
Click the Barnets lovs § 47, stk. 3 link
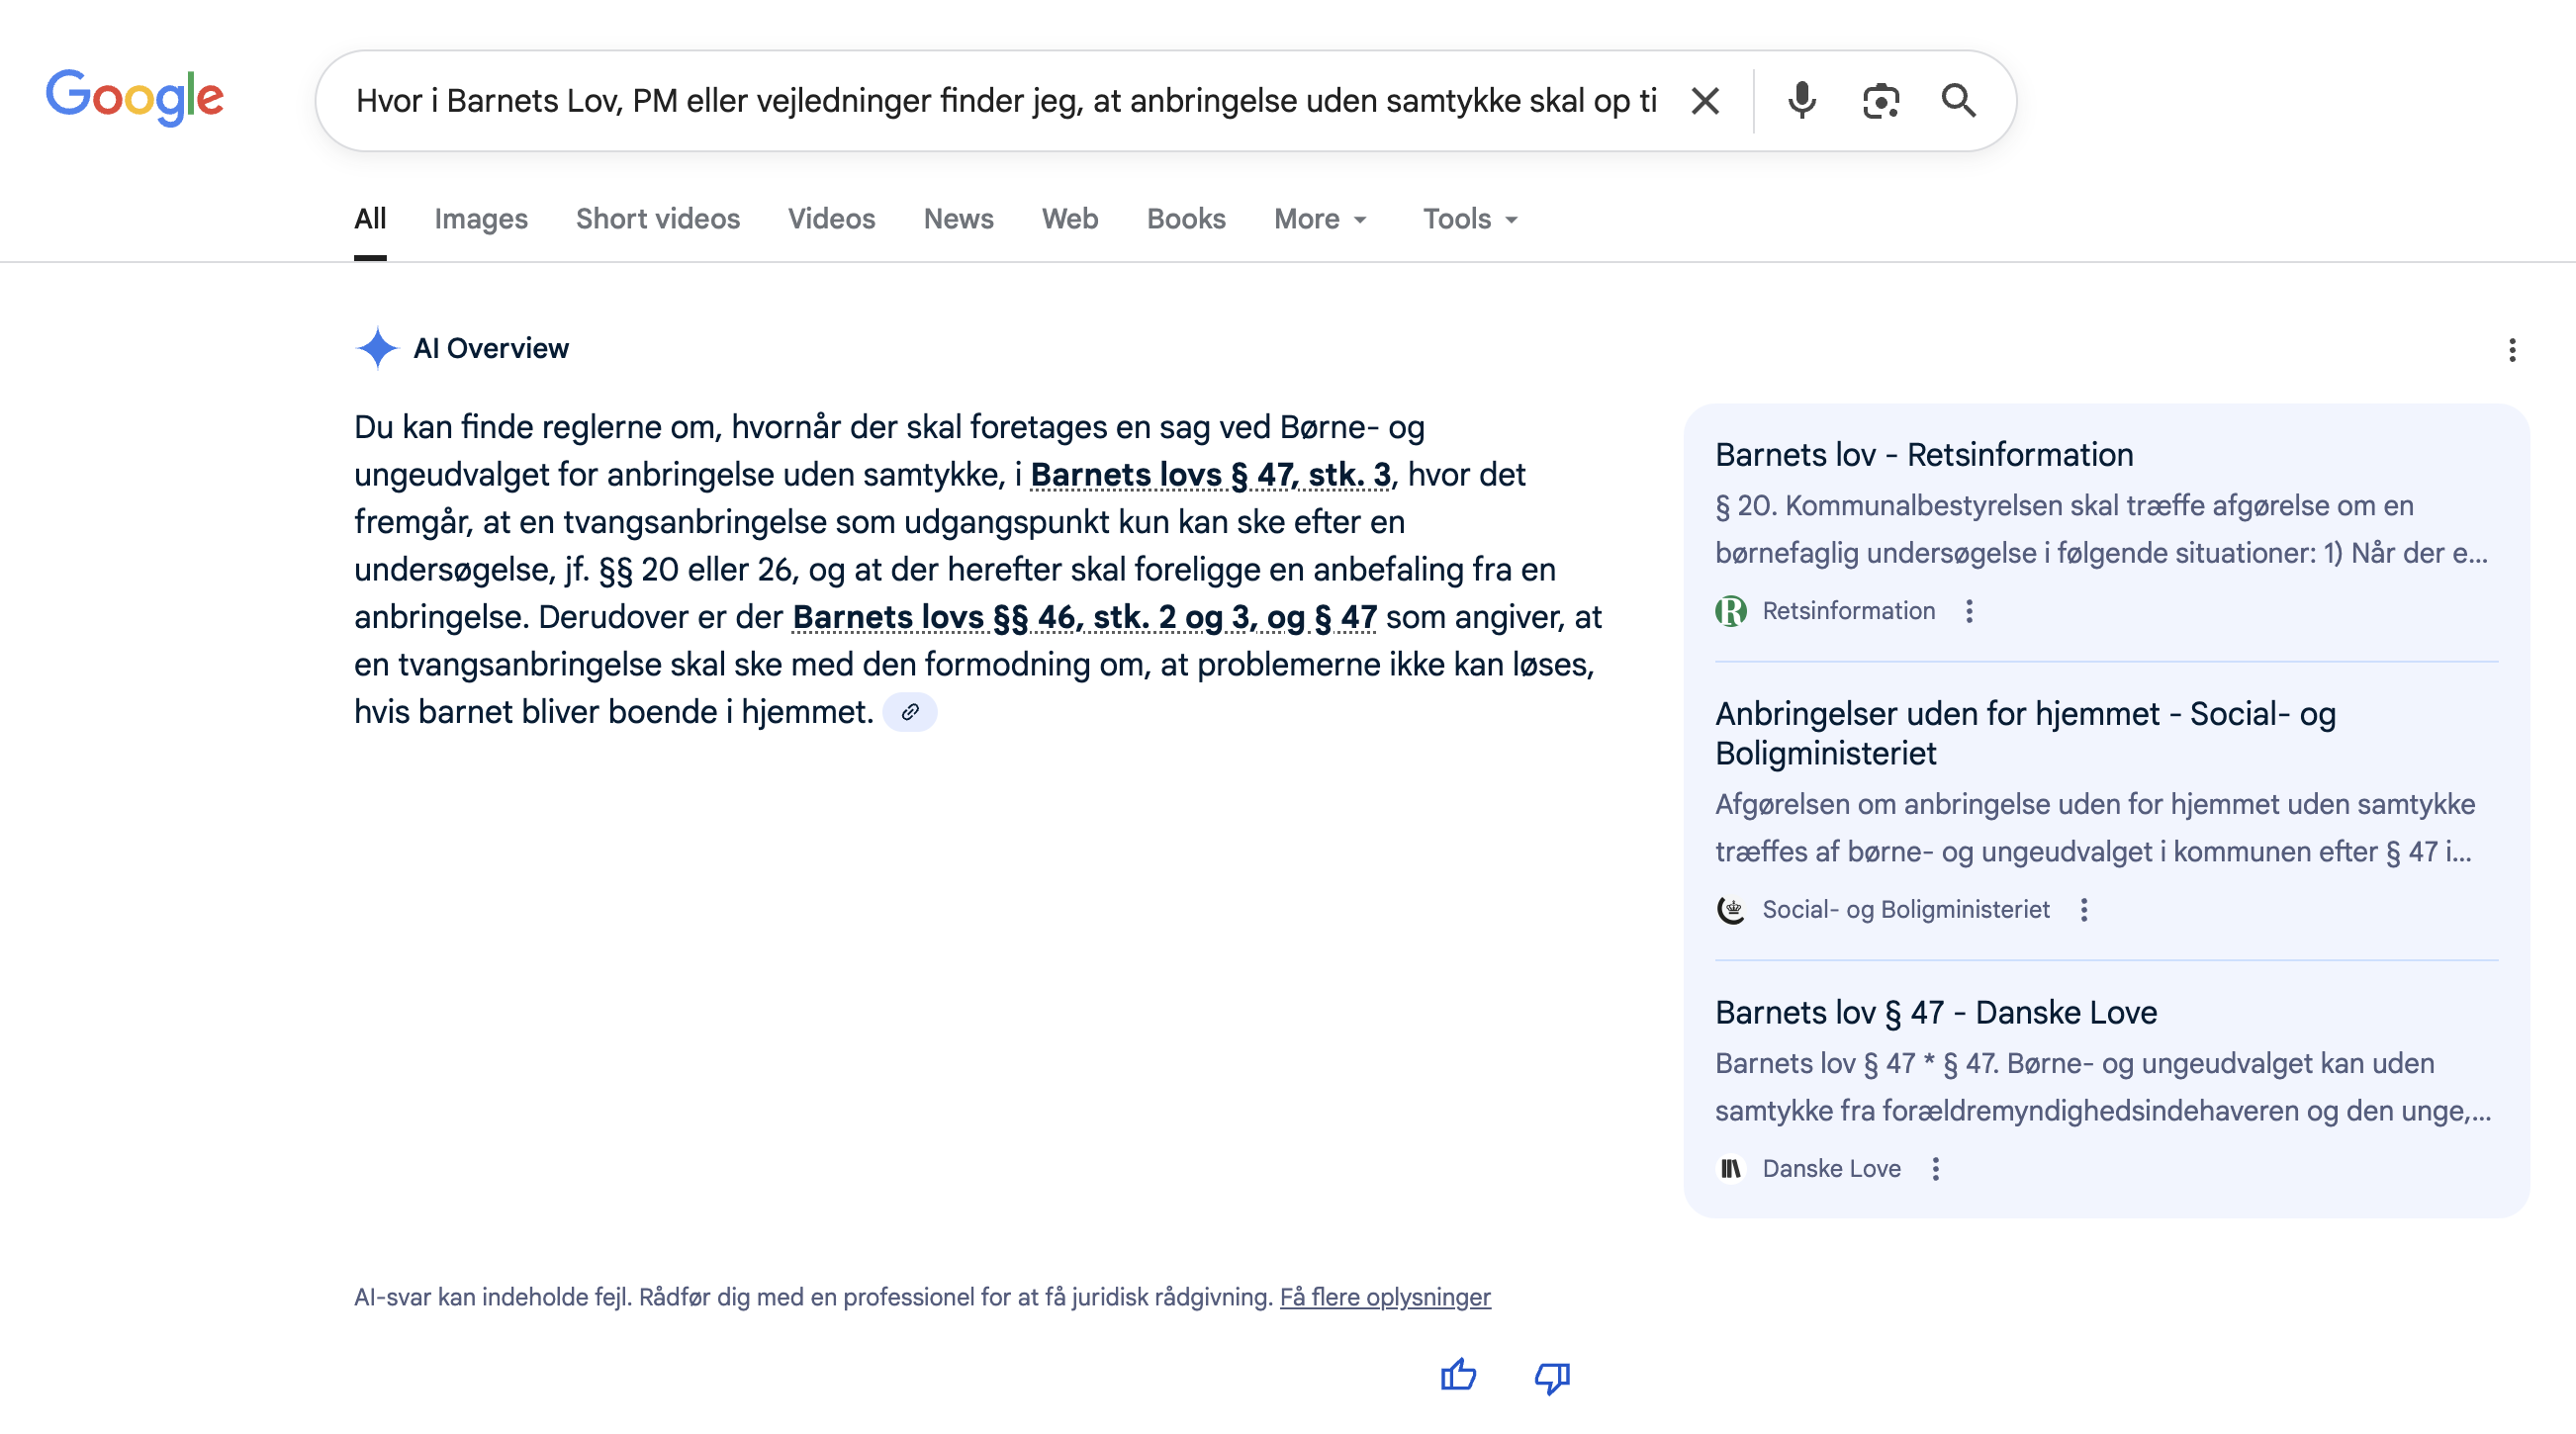click(1210, 475)
